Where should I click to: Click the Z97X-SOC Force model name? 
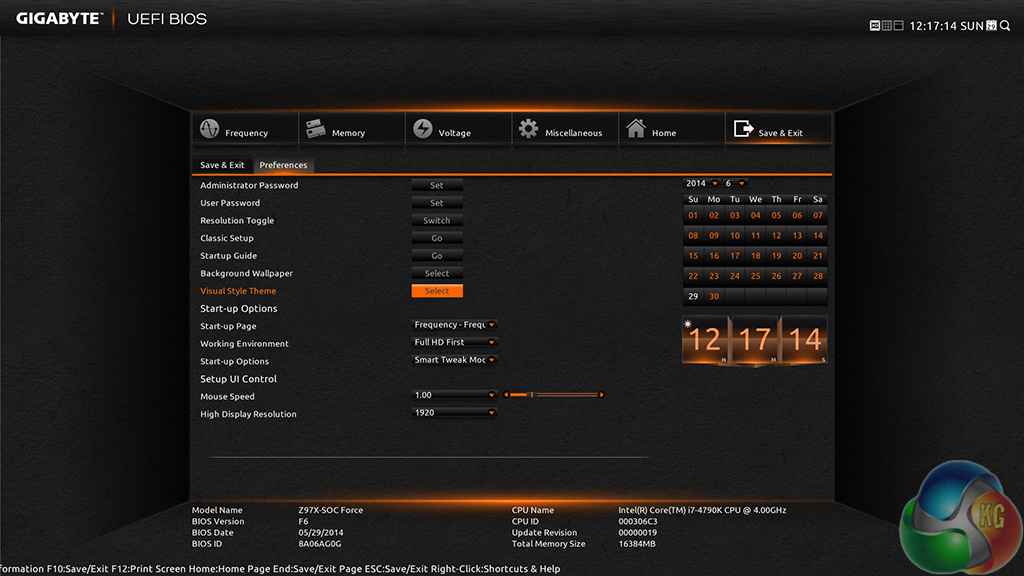(x=330, y=510)
